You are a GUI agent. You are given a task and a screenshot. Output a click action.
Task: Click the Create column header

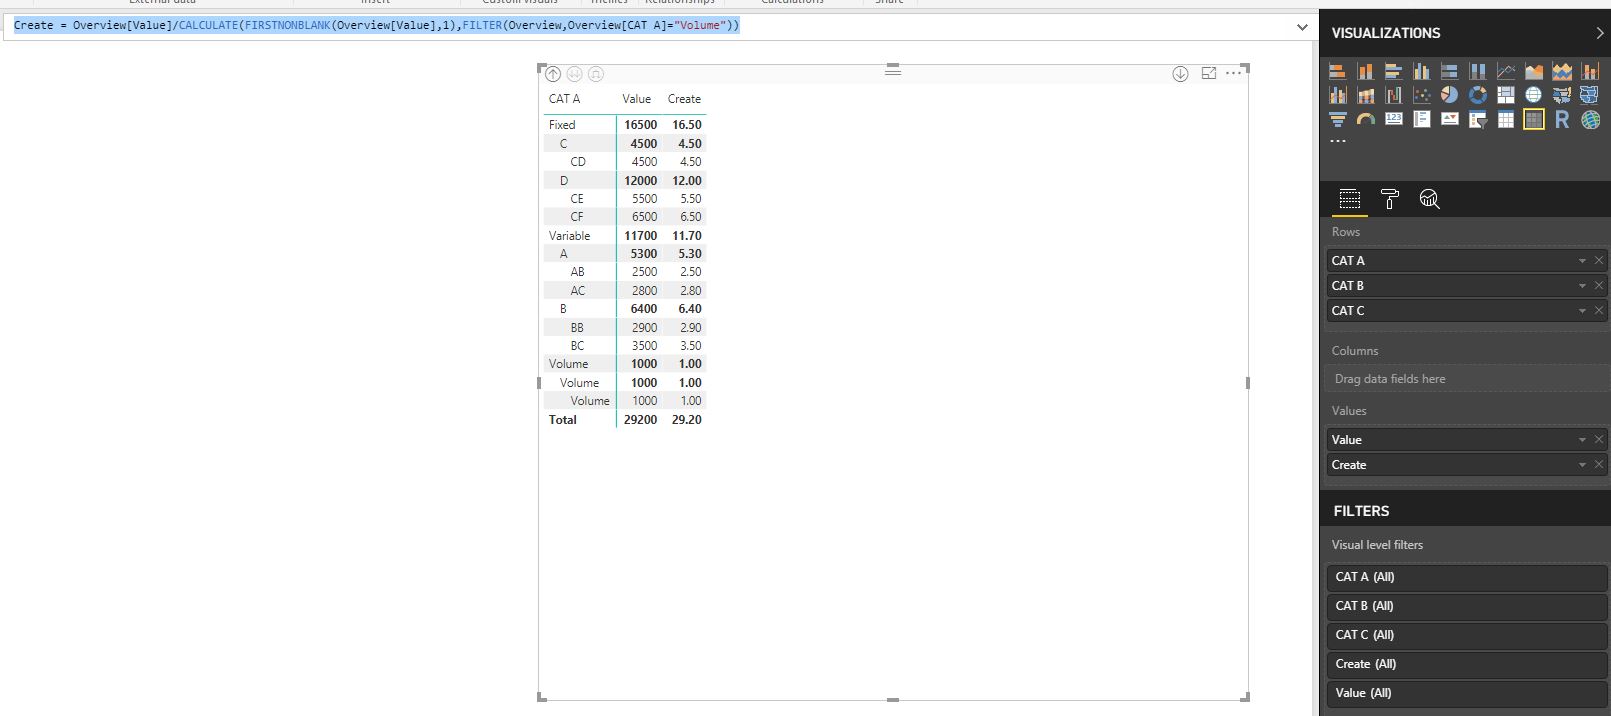click(x=684, y=99)
